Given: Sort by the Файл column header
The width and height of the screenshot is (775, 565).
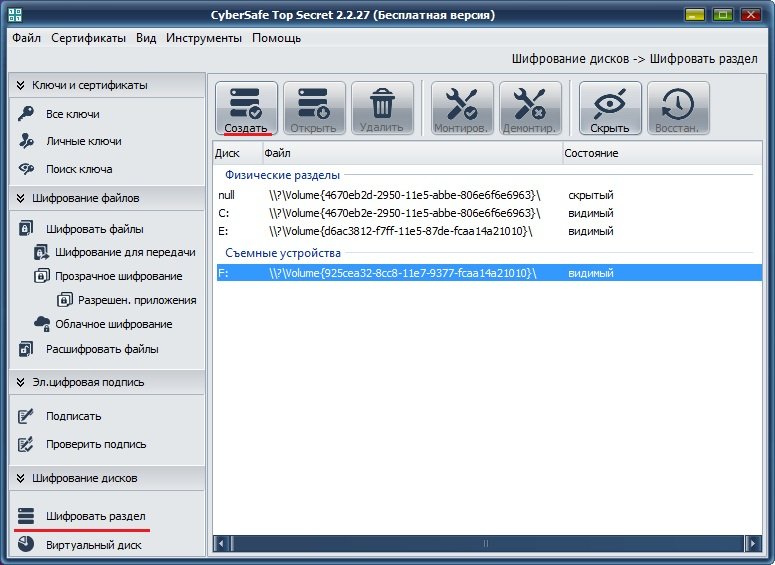Looking at the screenshot, I should pos(413,153).
